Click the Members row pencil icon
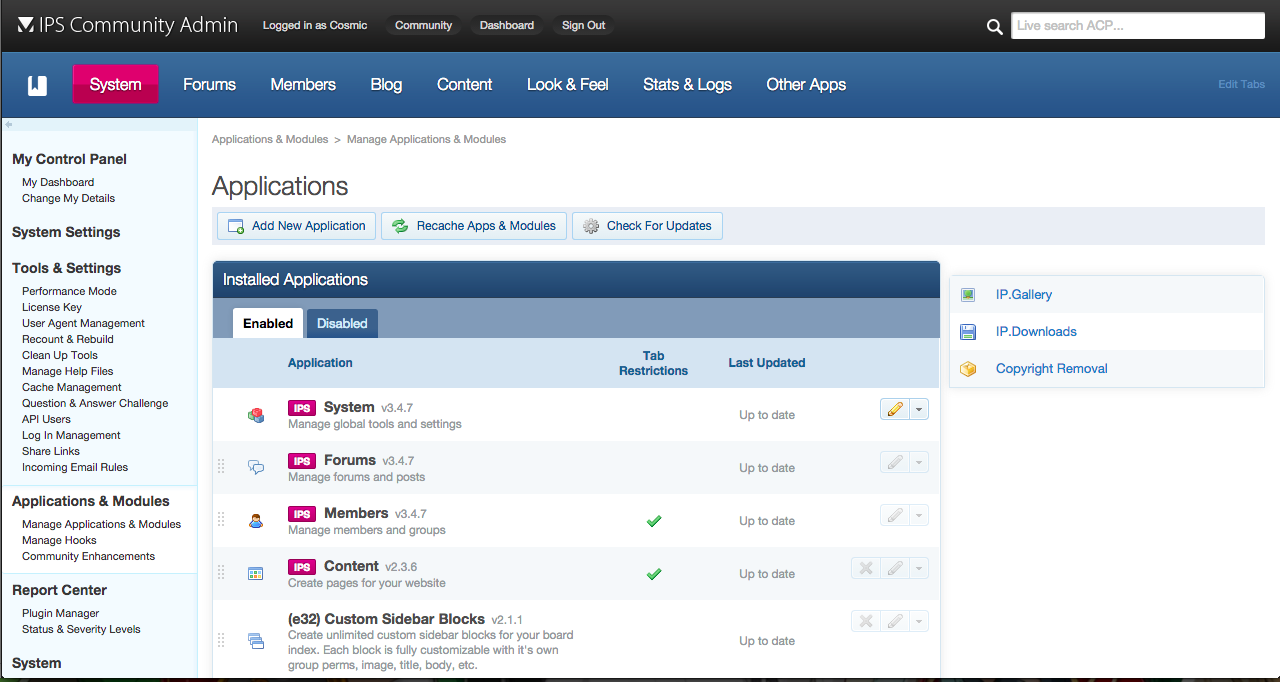Image resolution: width=1280 pixels, height=682 pixels. point(895,514)
